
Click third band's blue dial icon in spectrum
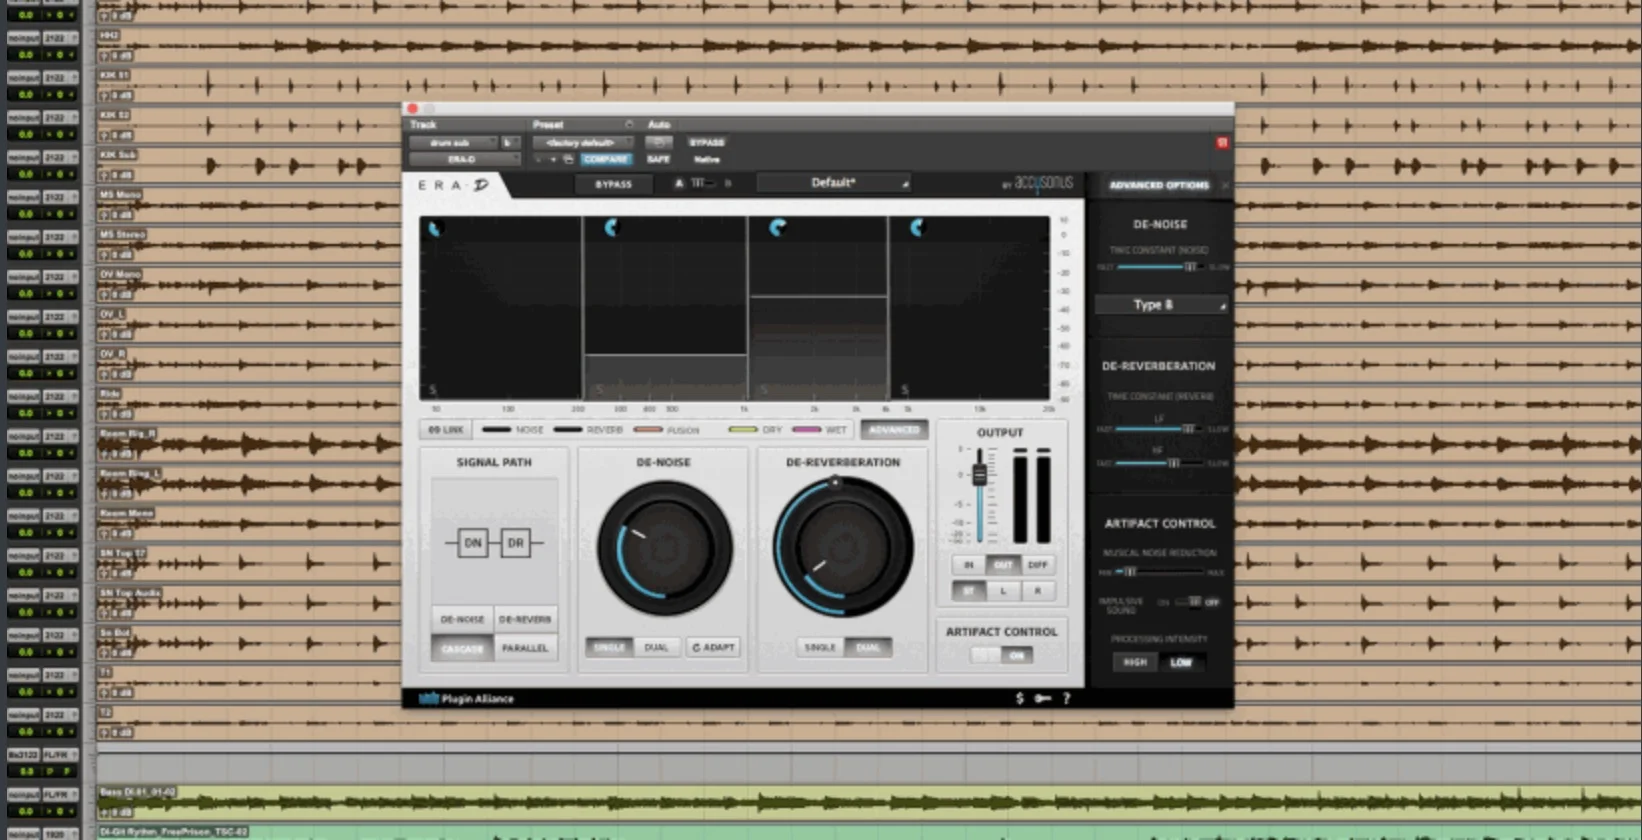pyautogui.click(x=777, y=228)
